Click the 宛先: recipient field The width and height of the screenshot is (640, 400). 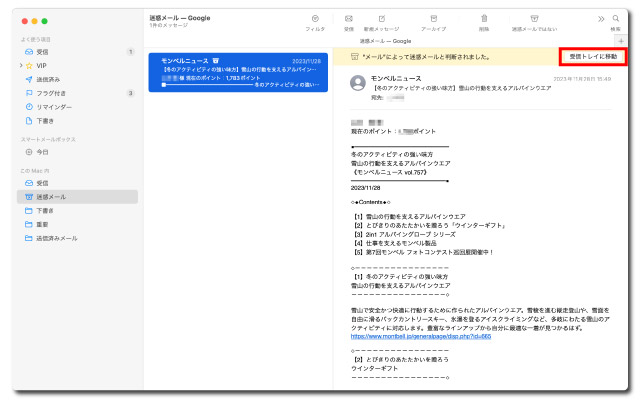pyautogui.click(x=387, y=98)
